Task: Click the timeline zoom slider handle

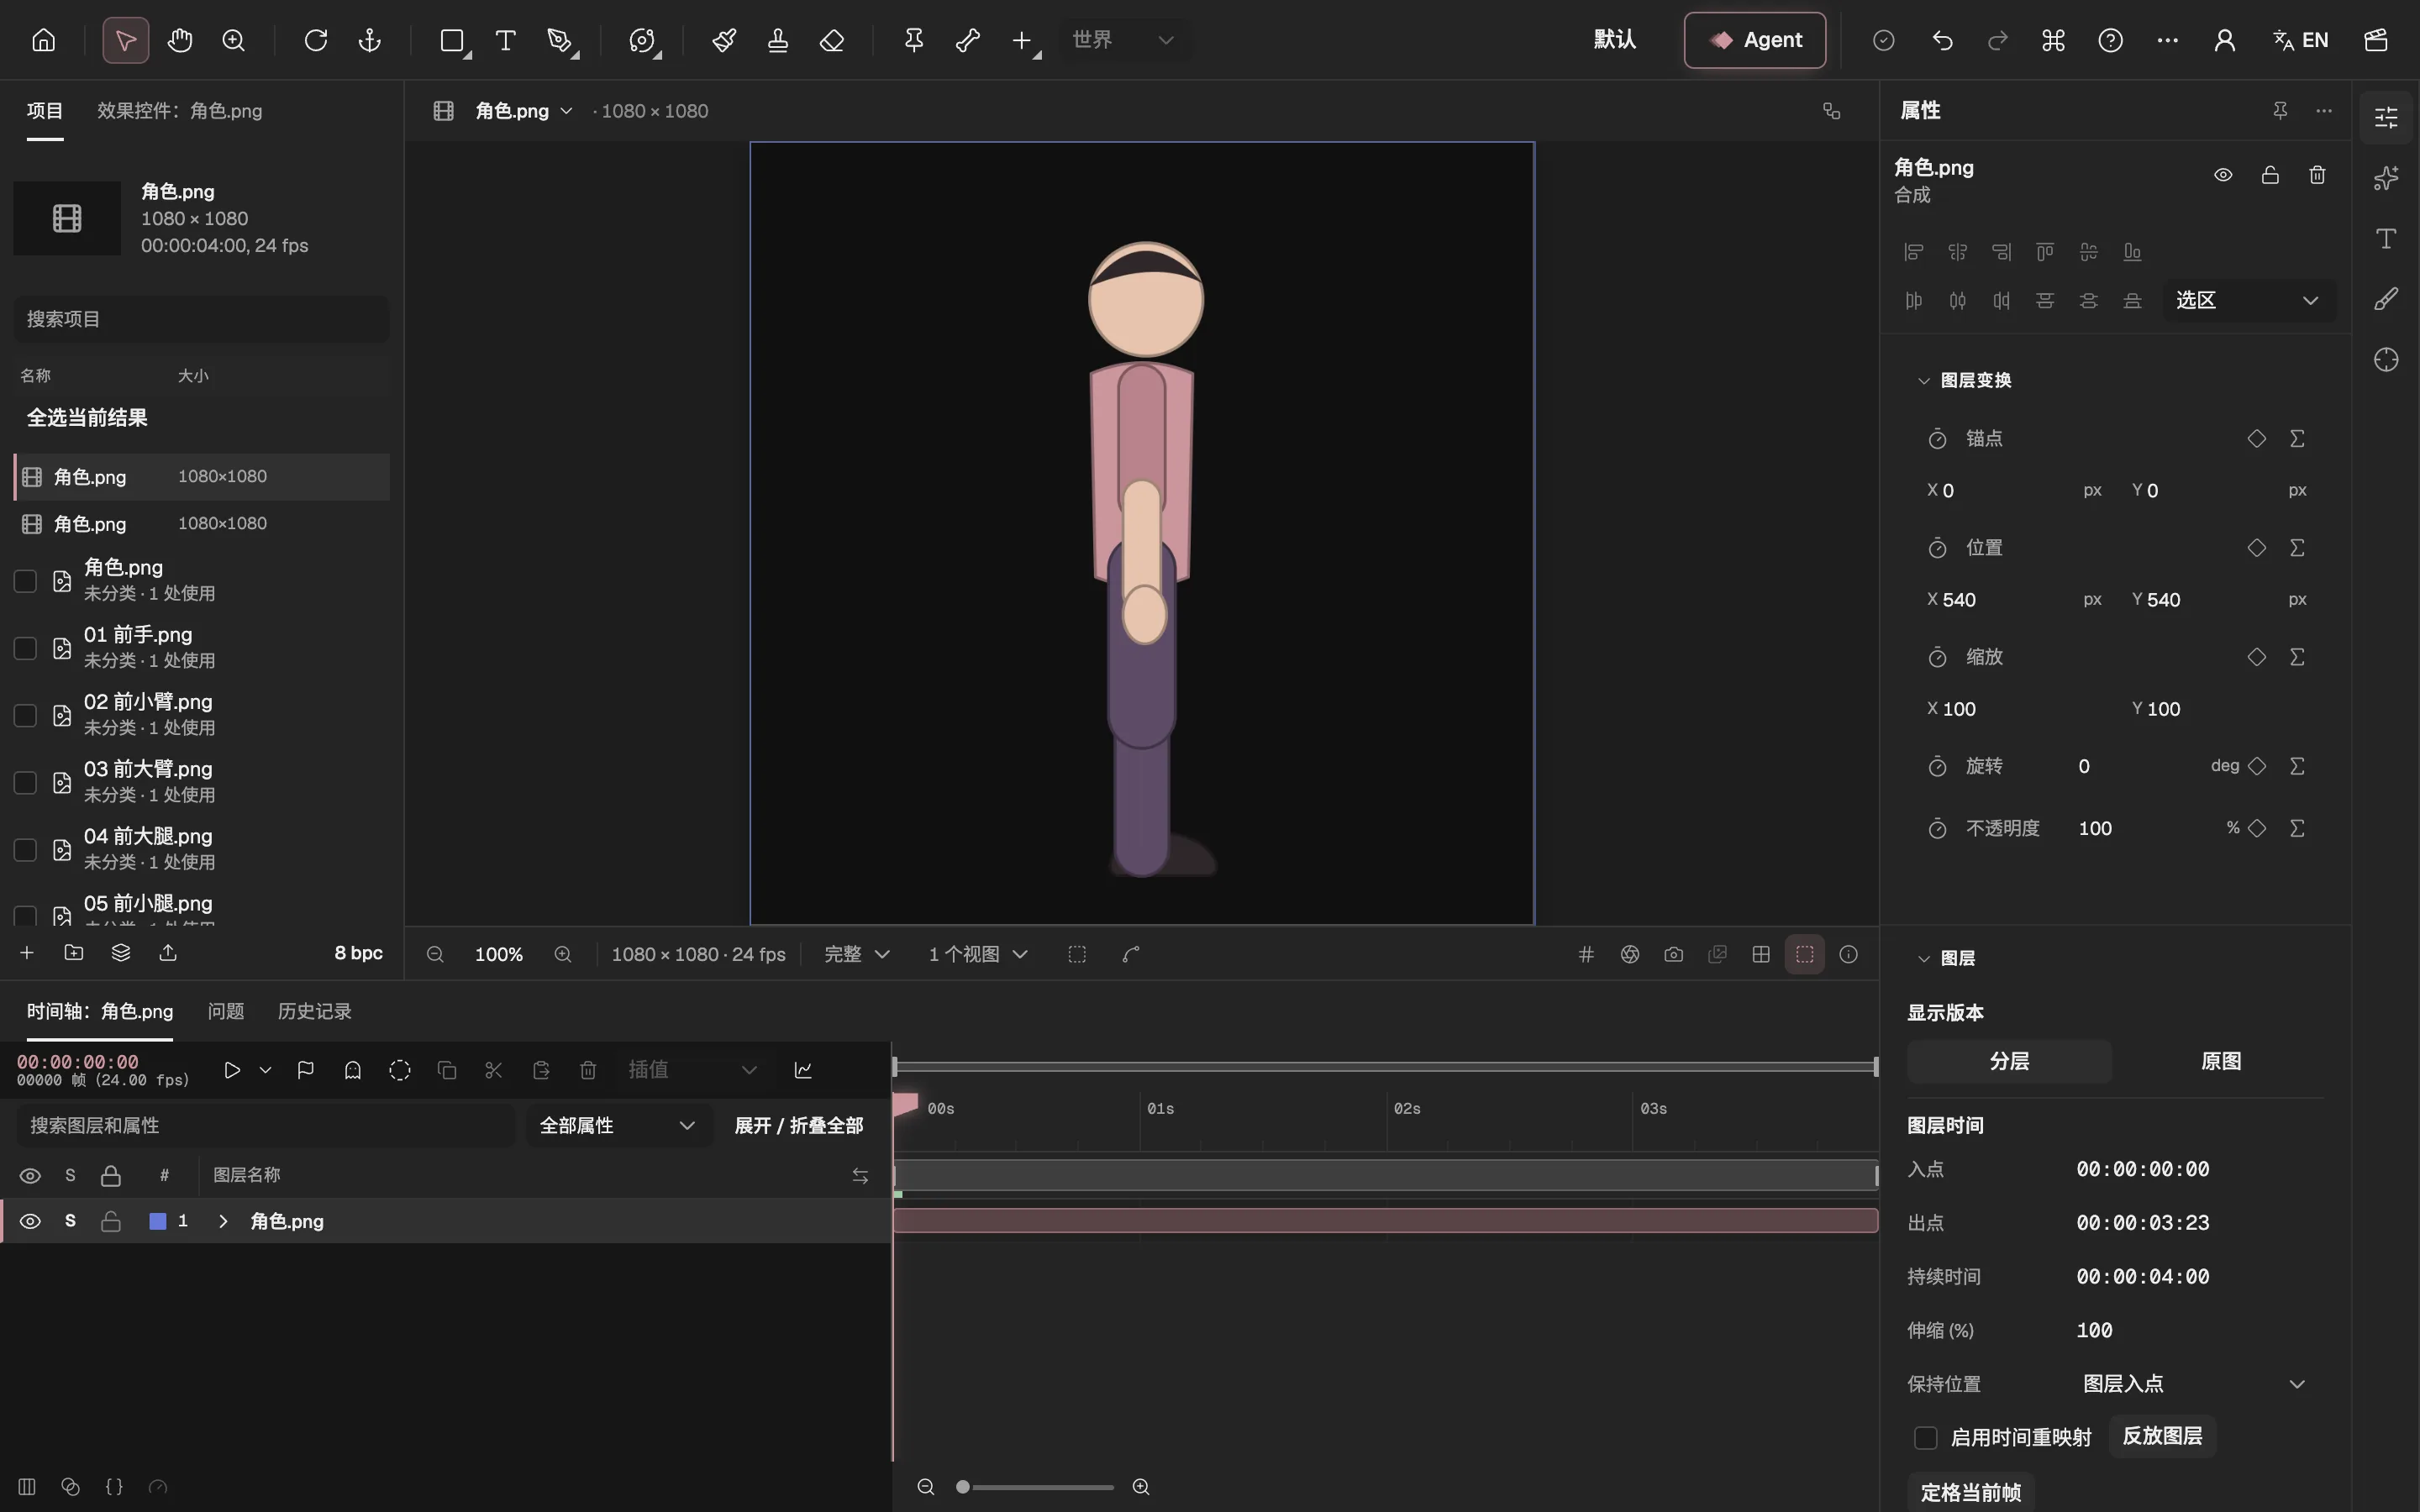Action: click(x=962, y=1487)
